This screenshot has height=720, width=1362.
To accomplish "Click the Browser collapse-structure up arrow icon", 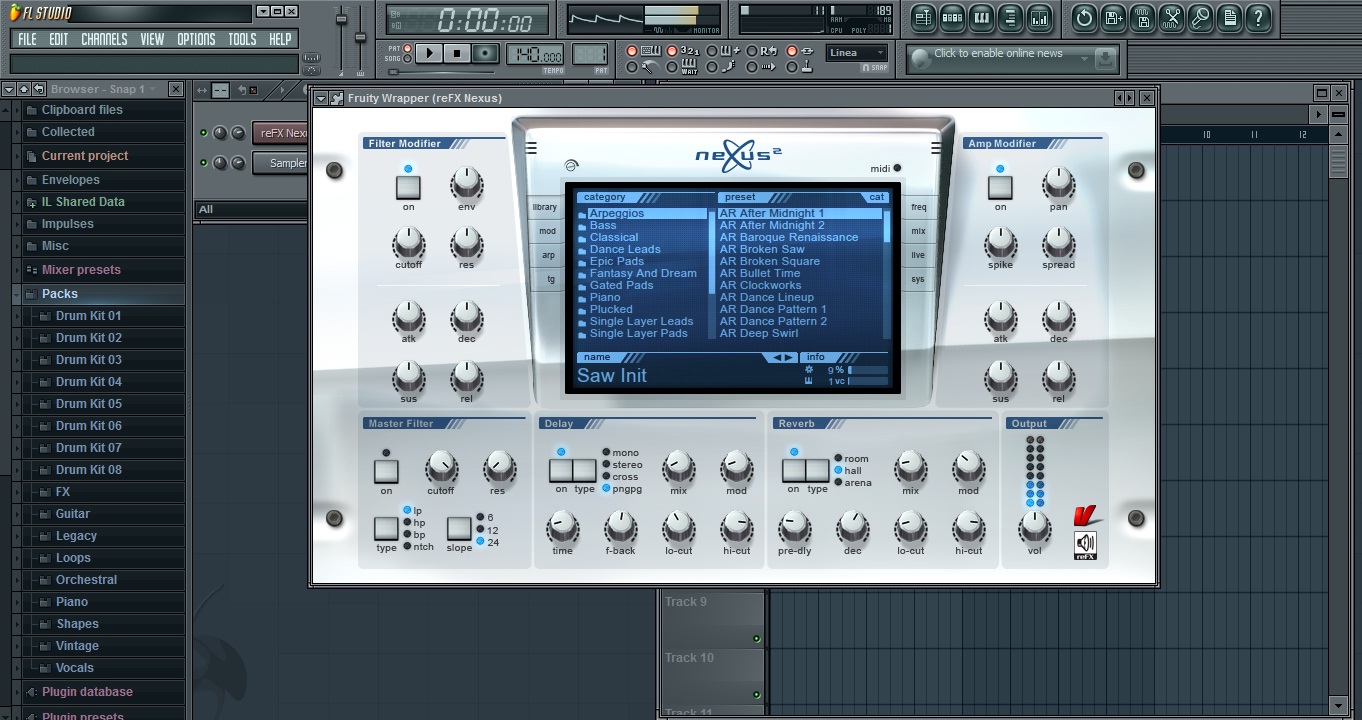I will coord(24,89).
